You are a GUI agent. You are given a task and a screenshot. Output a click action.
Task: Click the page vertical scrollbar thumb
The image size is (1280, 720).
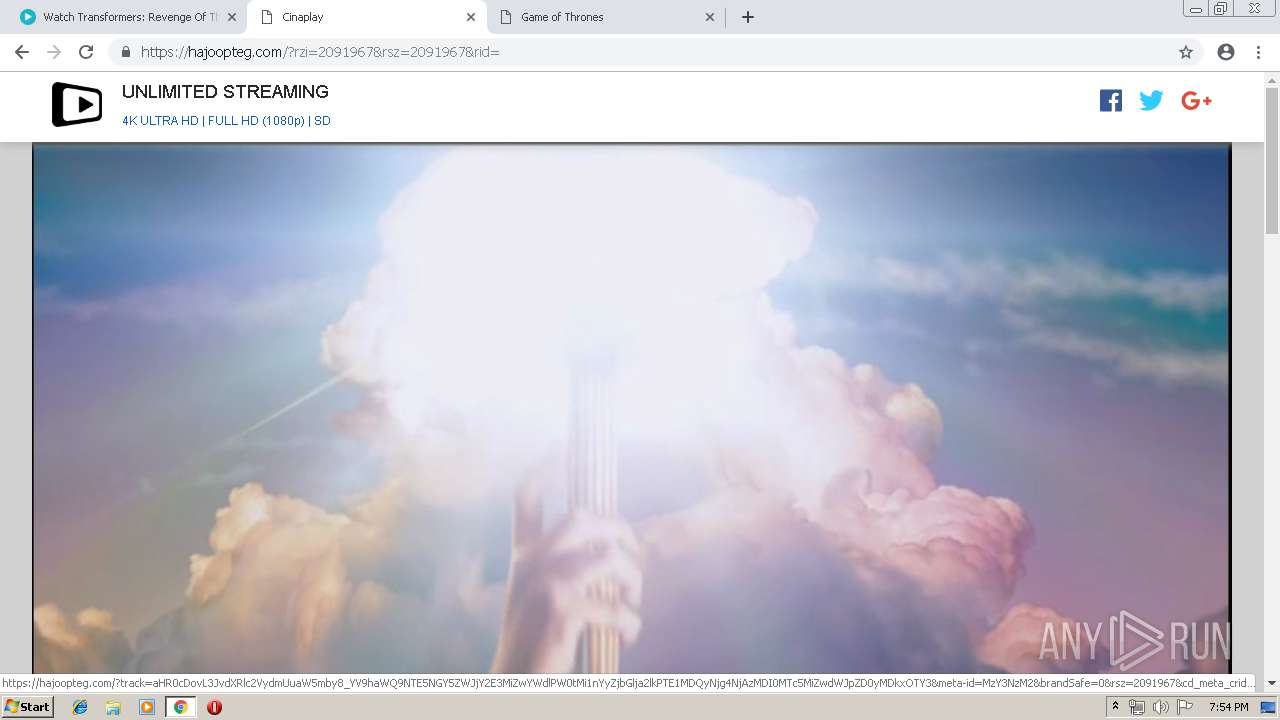pos(1272,161)
